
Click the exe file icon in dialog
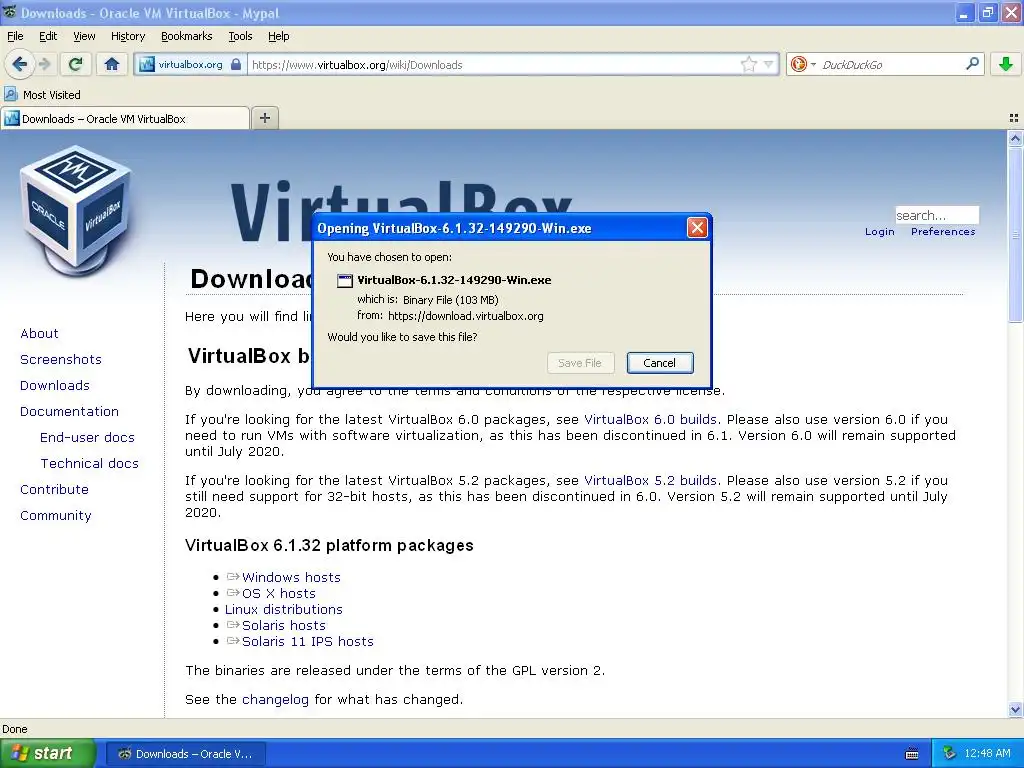344,281
